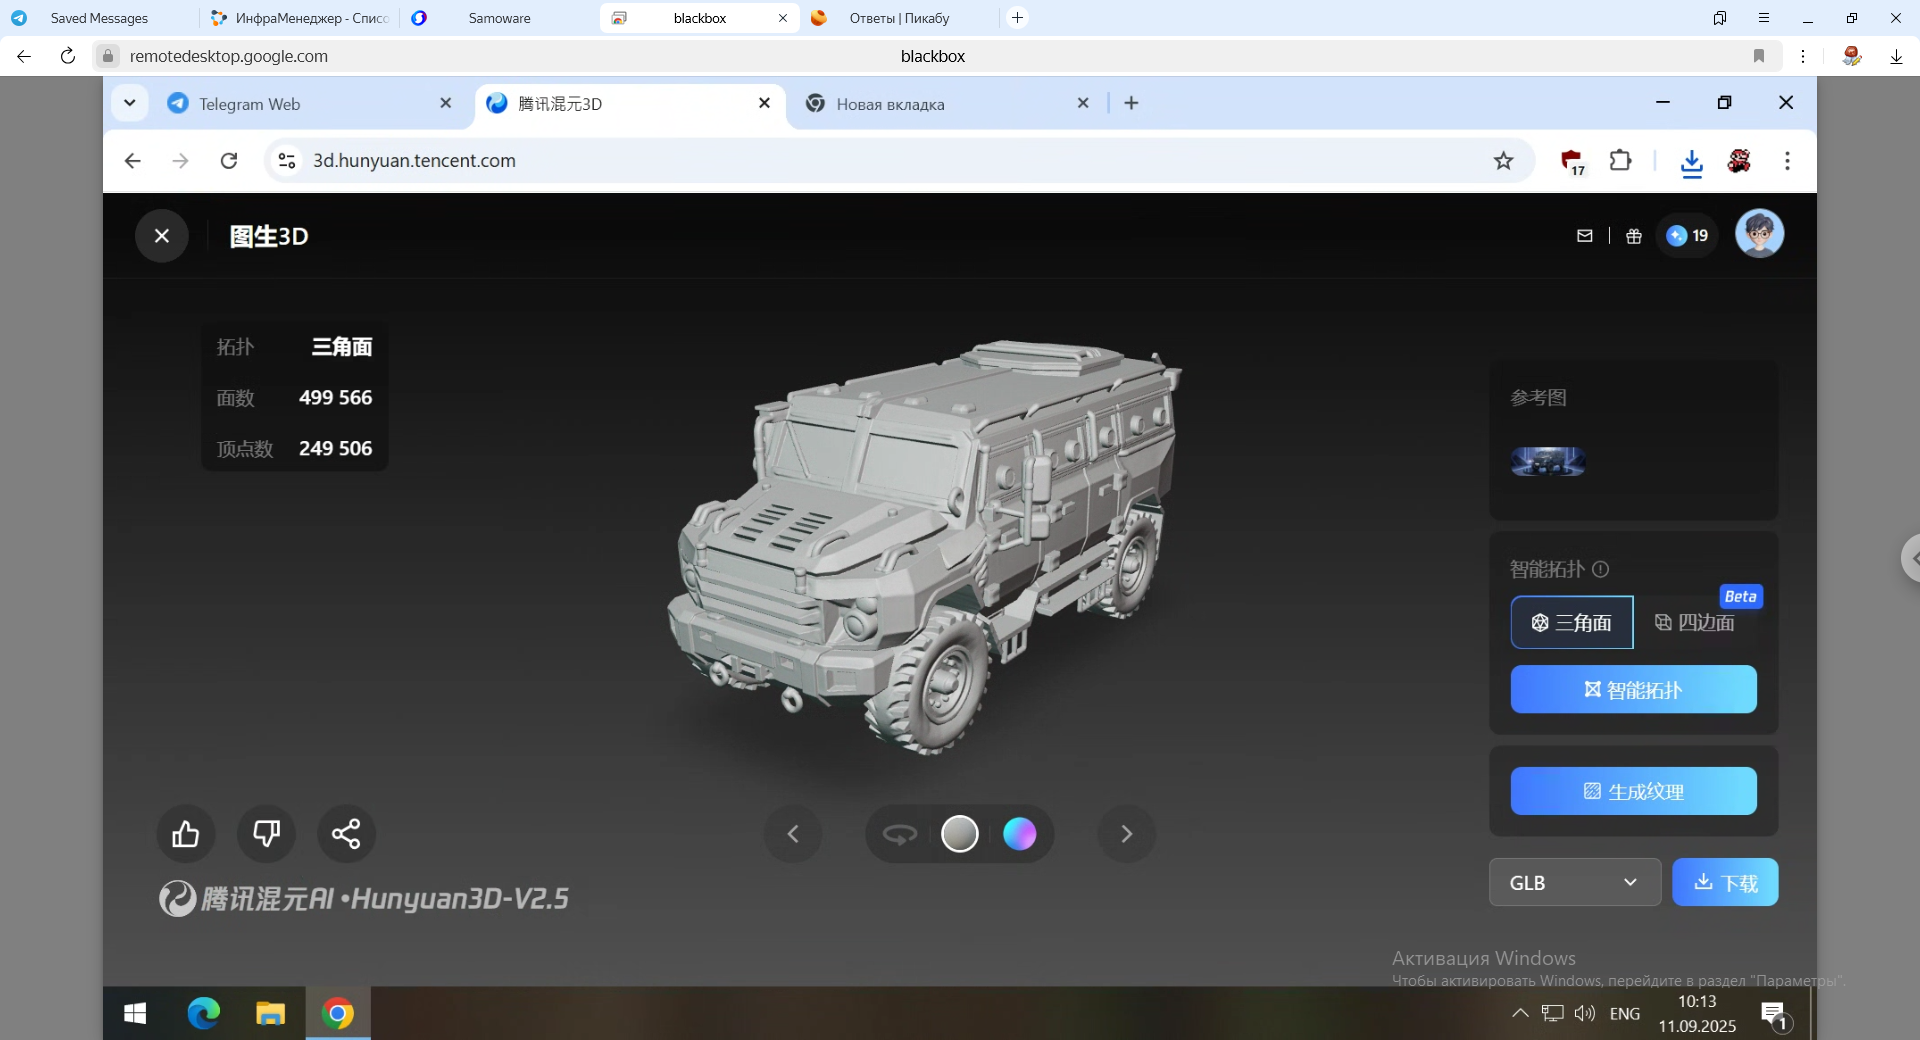Viewport: 1920px width, 1040px height.
Task: Click the thumbs up like icon
Action: click(x=186, y=834)
